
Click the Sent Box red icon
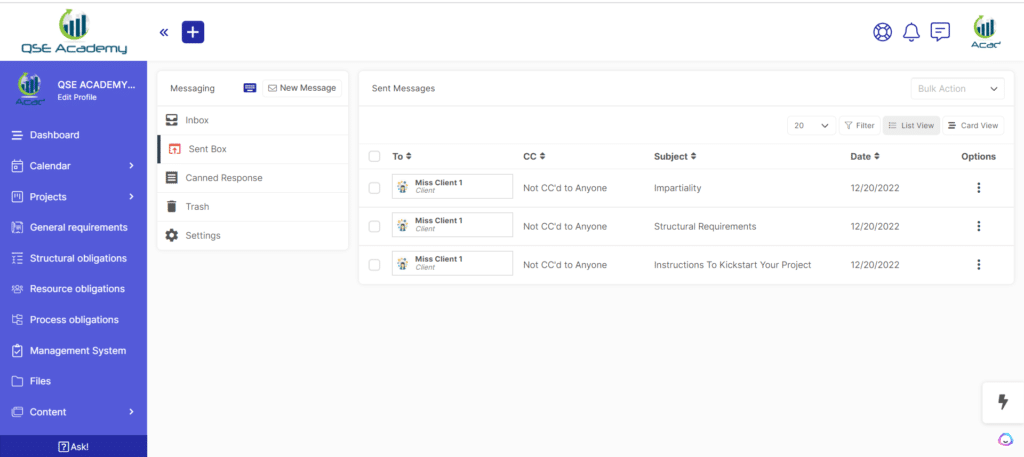pos(174,149)
